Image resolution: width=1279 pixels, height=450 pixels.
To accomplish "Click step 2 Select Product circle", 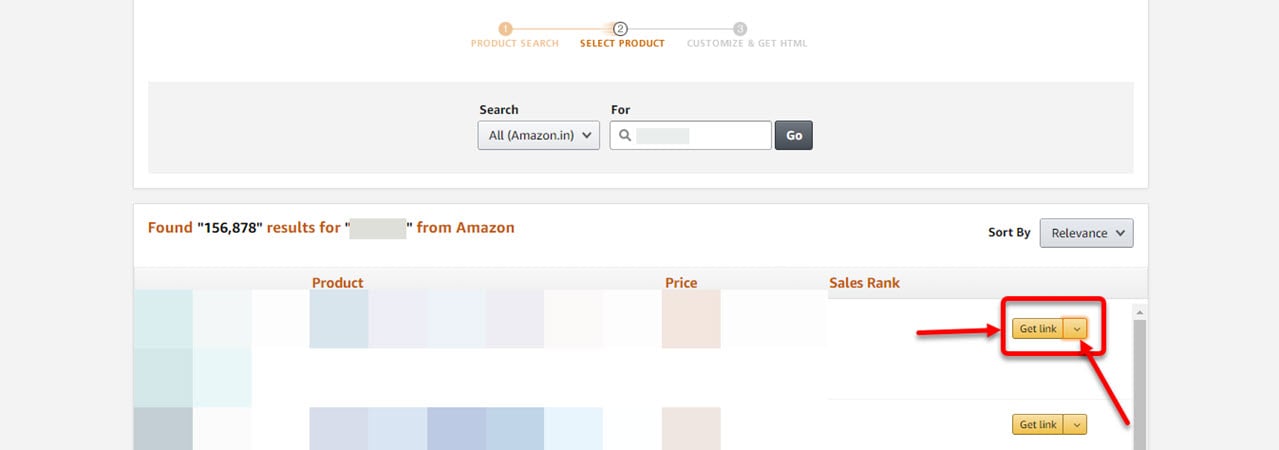I will click(621, 29).
